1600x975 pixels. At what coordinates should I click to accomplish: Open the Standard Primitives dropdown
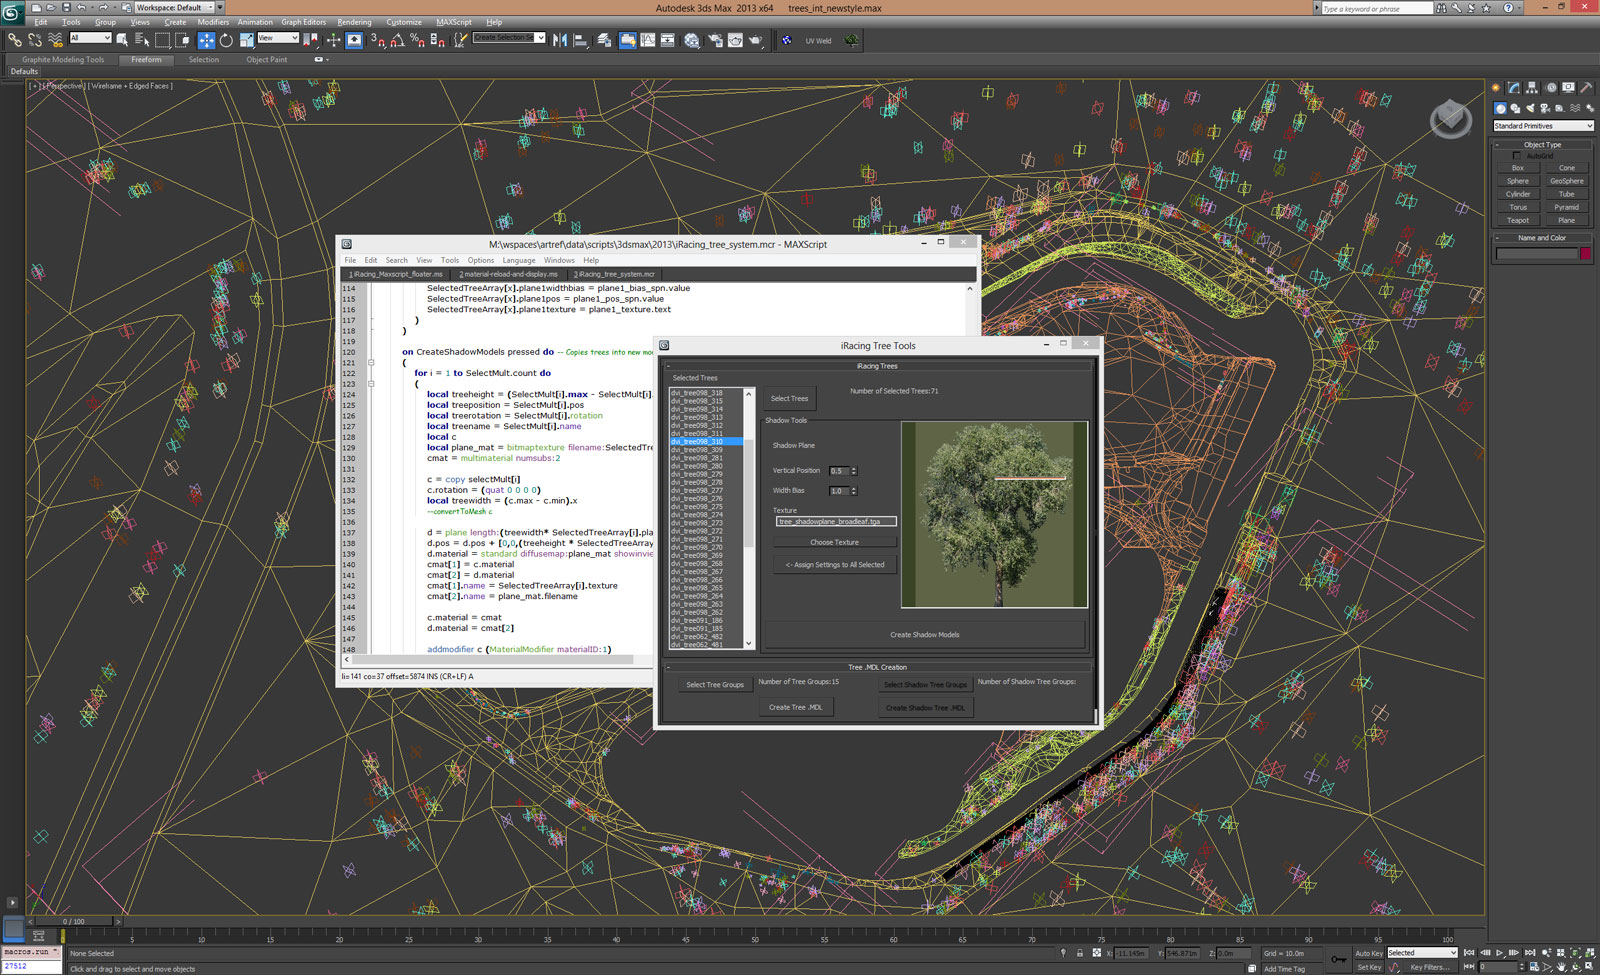click(1543, 126)
